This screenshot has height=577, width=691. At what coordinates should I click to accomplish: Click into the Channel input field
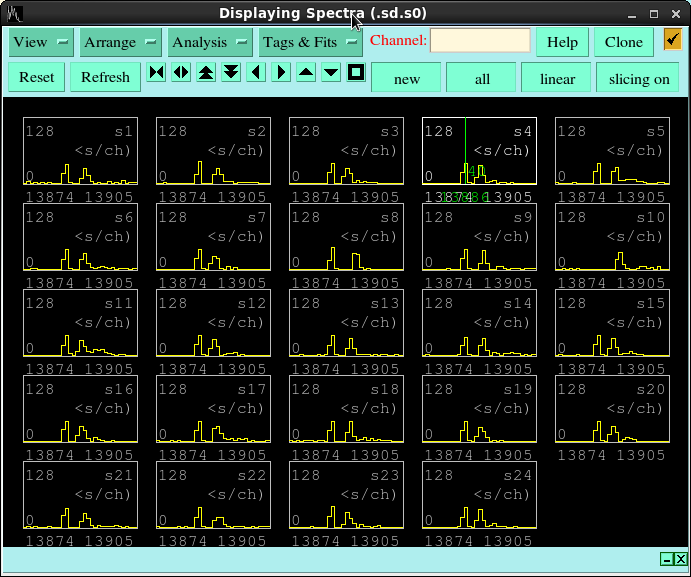click(x=480, y=41)
